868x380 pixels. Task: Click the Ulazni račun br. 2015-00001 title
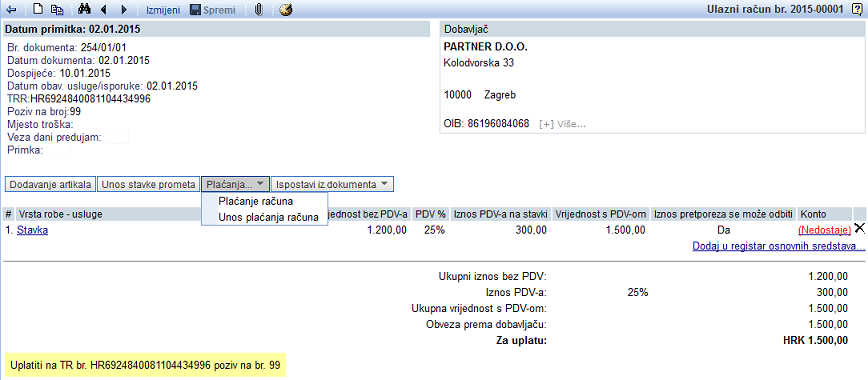[x=775, y=9]
